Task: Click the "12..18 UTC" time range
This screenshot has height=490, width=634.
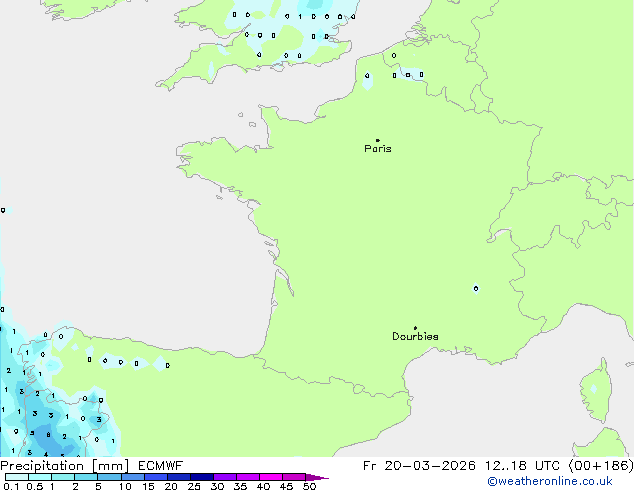Action: (x=523, y=466)
